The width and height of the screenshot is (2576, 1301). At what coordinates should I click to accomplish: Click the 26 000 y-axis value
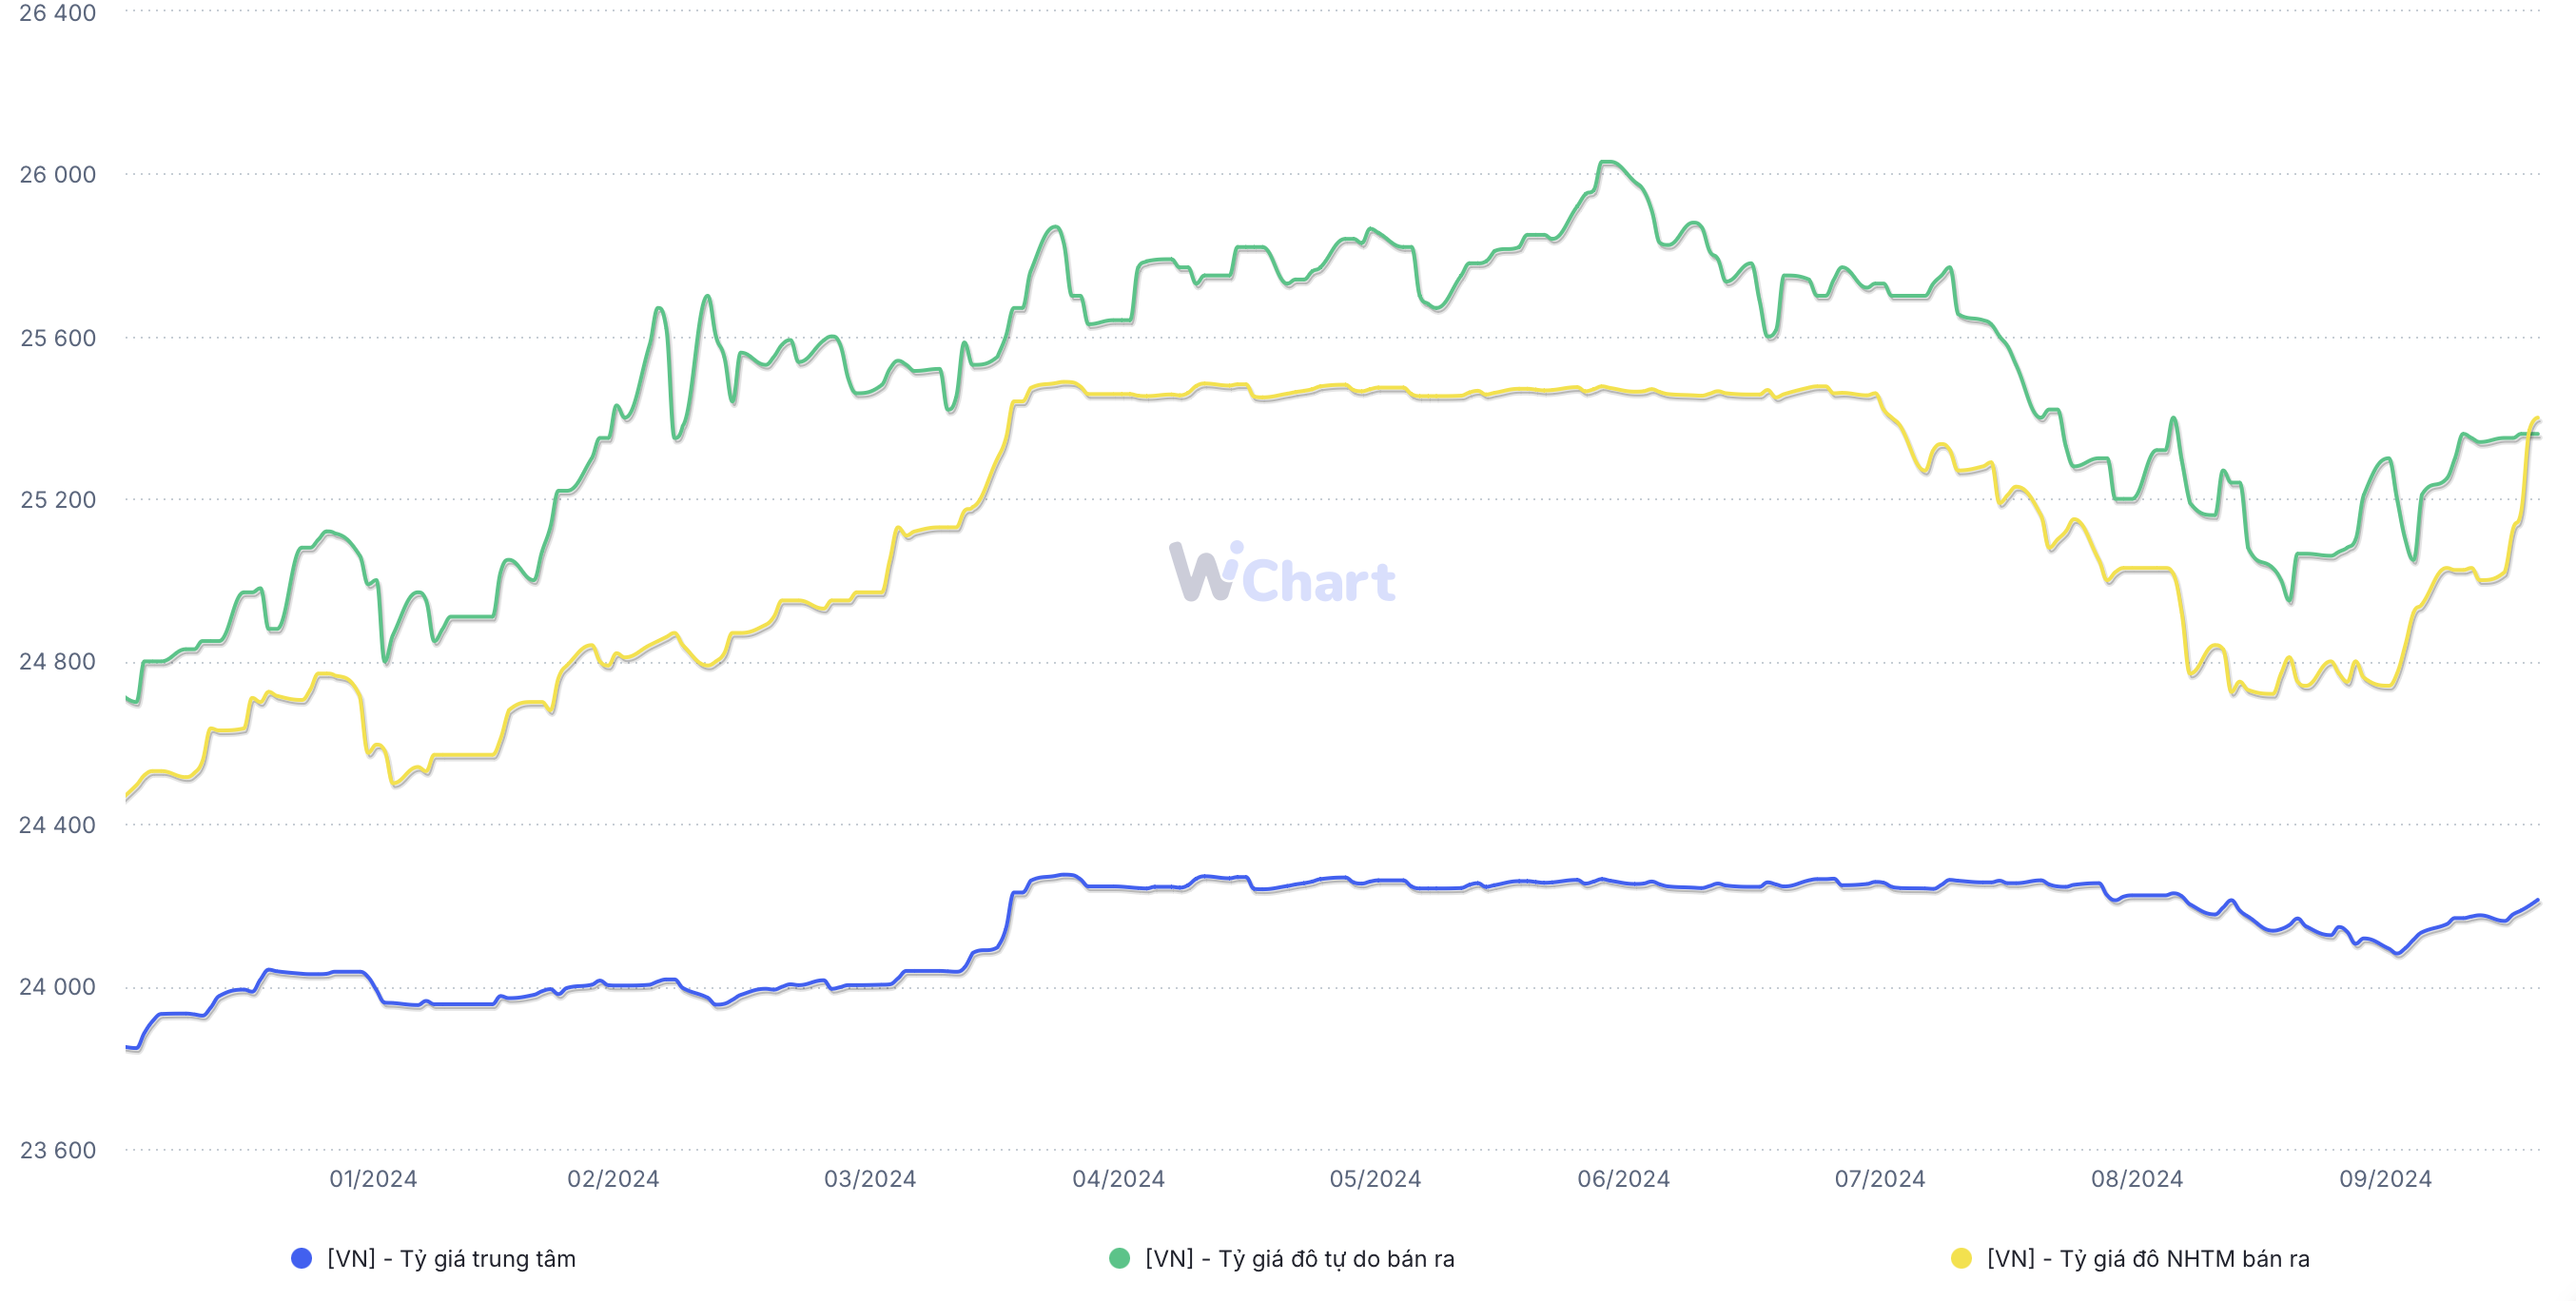58,175
